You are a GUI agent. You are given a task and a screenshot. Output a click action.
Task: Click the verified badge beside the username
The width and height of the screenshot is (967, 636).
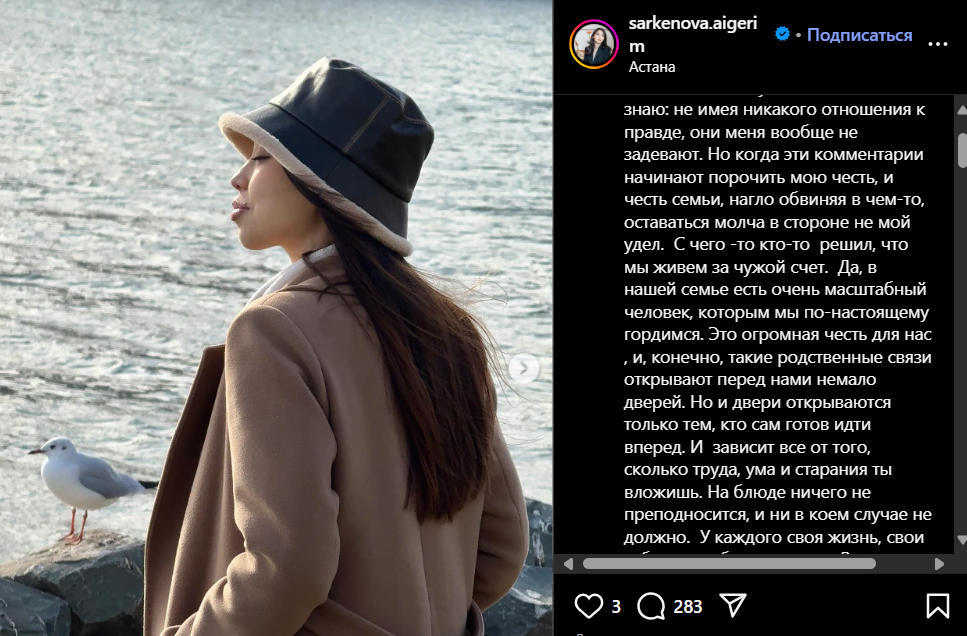(782, 34)
